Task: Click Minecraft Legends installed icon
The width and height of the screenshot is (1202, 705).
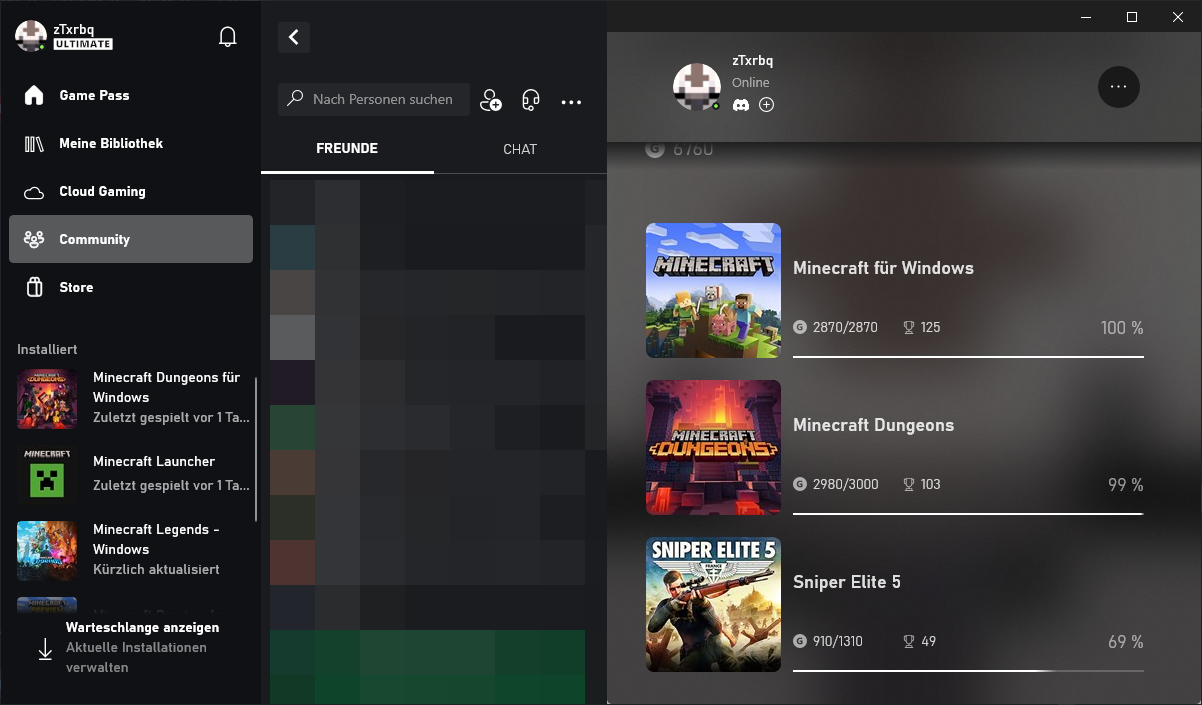Action: click(47, 551)
